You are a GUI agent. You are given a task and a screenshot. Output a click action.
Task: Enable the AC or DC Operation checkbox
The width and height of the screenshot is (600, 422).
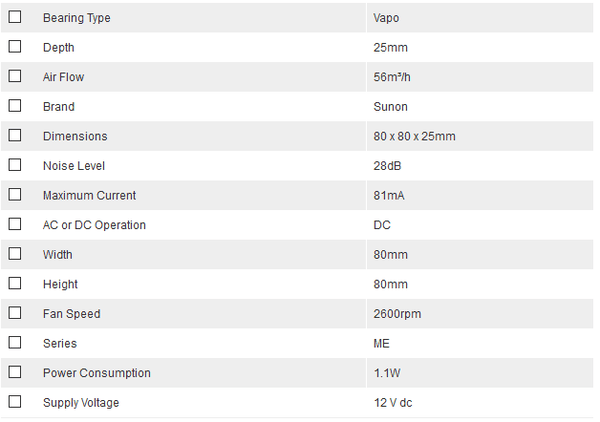pyautogui.click(x=15, y=224)
